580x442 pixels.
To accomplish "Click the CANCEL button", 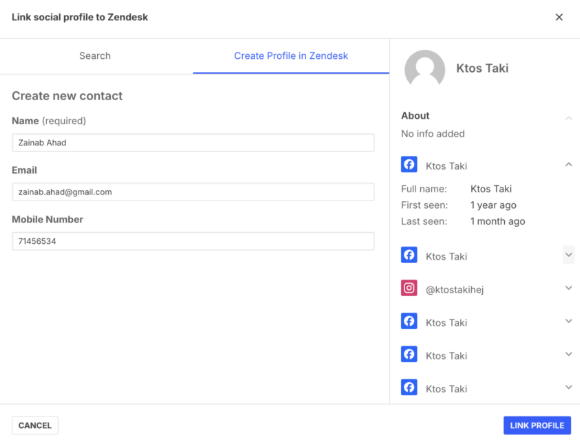I will point(35,425).
